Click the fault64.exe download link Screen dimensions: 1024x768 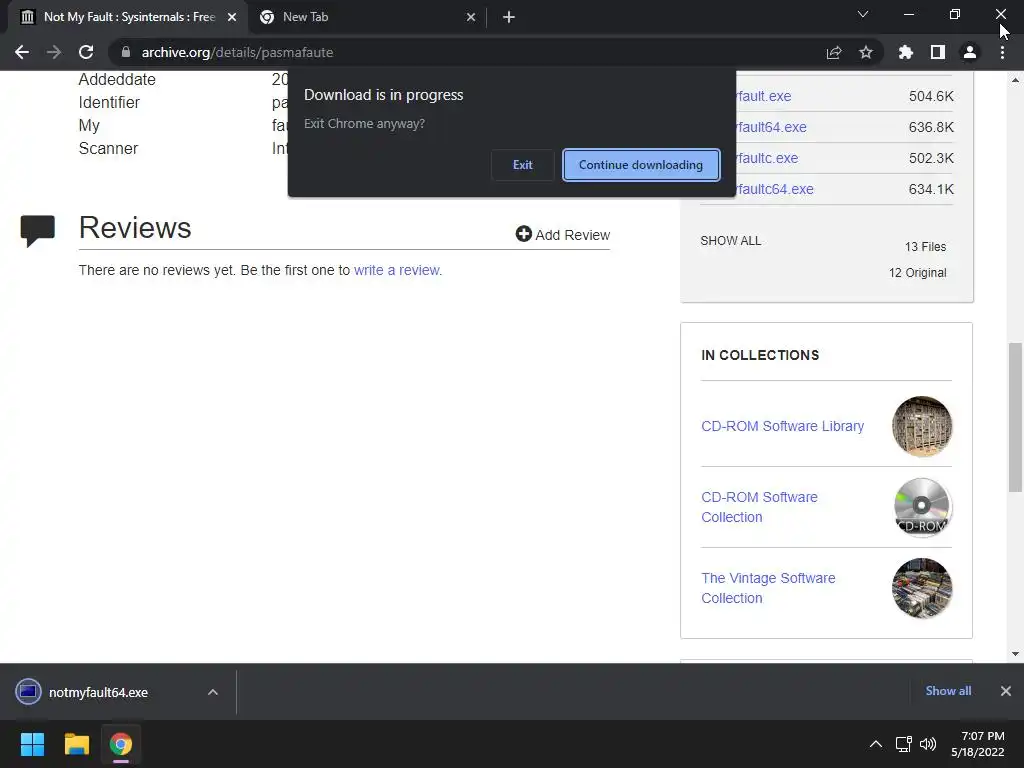tap(771, 127)
